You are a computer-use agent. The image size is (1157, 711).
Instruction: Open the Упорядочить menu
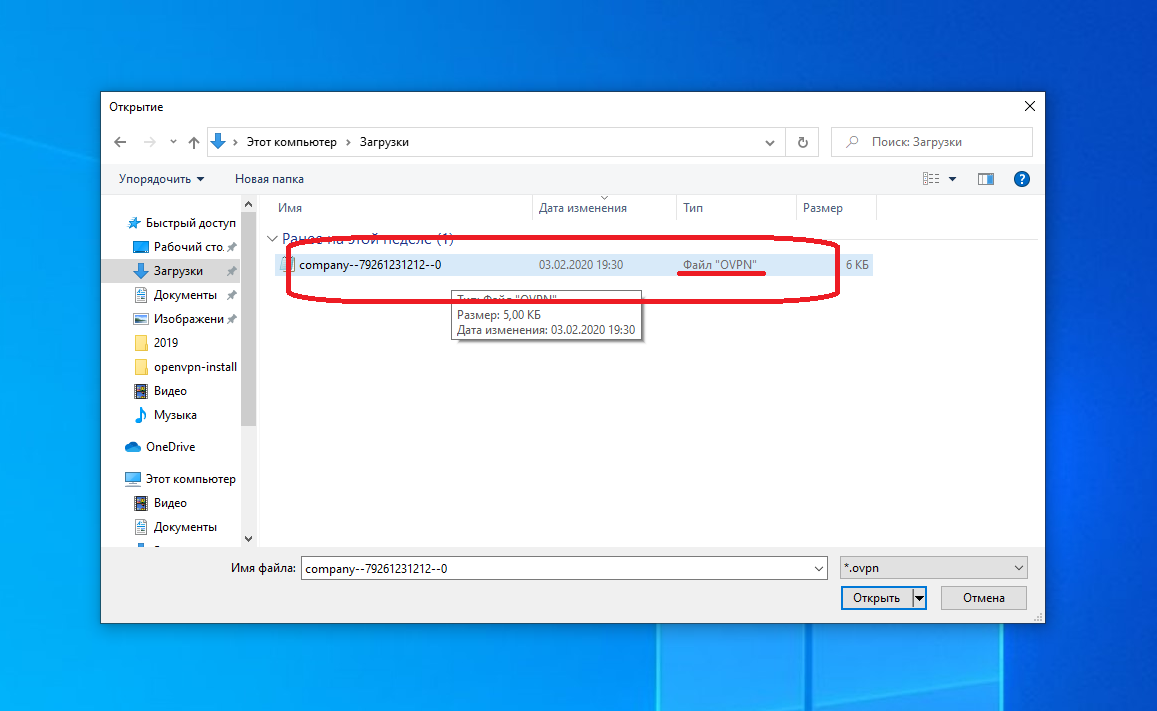point(161,179)
